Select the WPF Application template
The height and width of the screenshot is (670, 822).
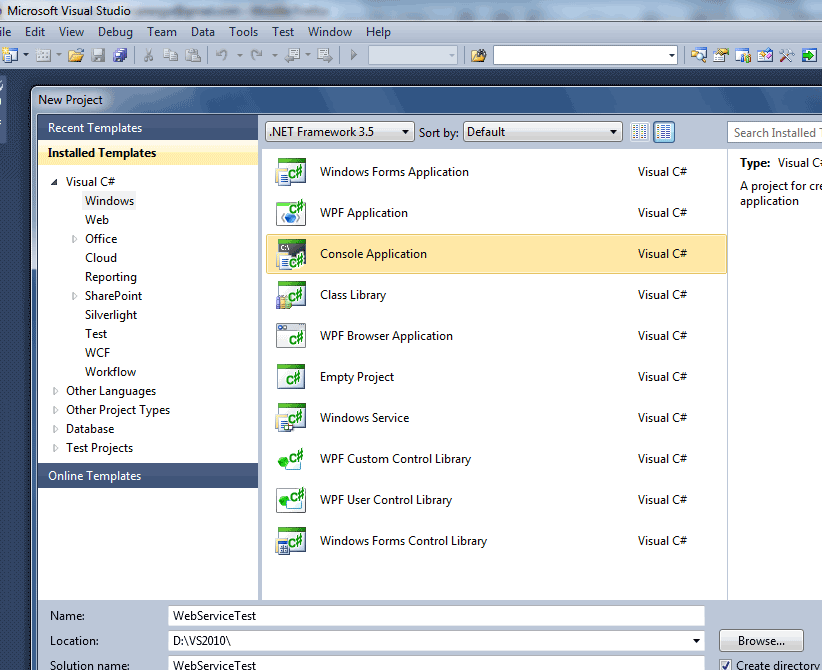tap(496, 213)
